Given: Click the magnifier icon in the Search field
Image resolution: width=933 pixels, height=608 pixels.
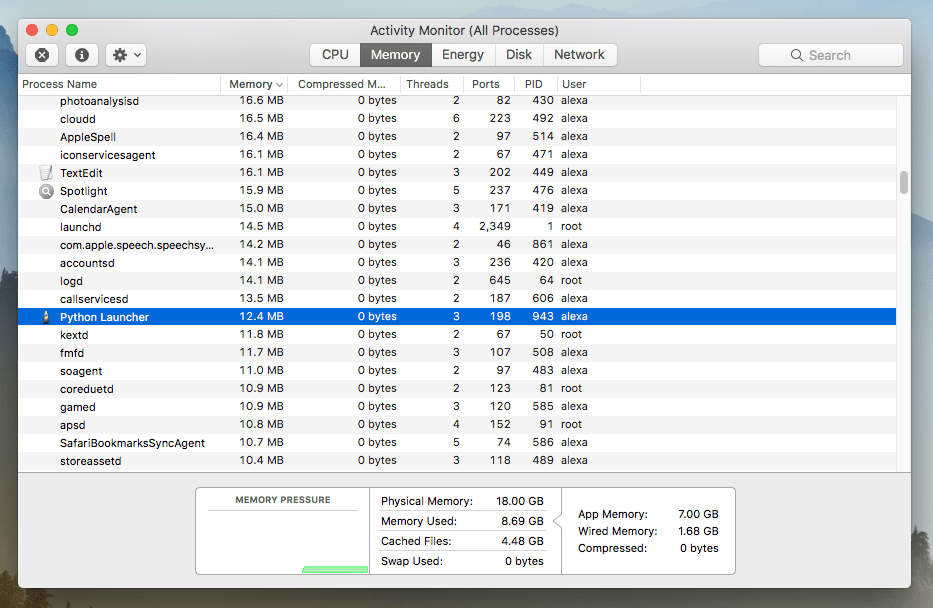Looking at the screenshot, I should pyautogui.click(x=795, y=54).
